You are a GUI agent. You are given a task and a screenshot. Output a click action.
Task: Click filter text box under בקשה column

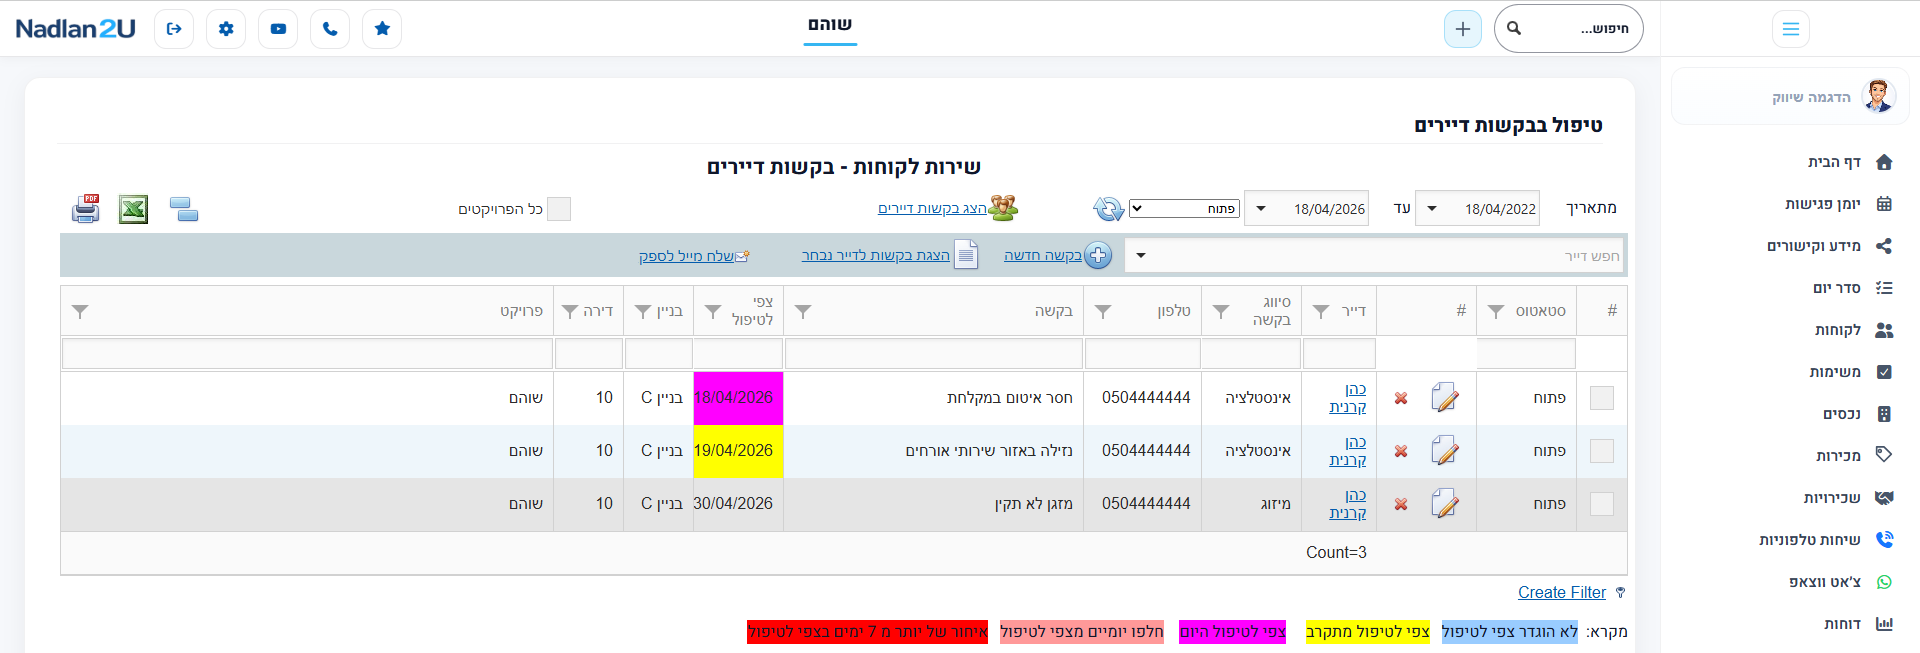click(934, 354)
